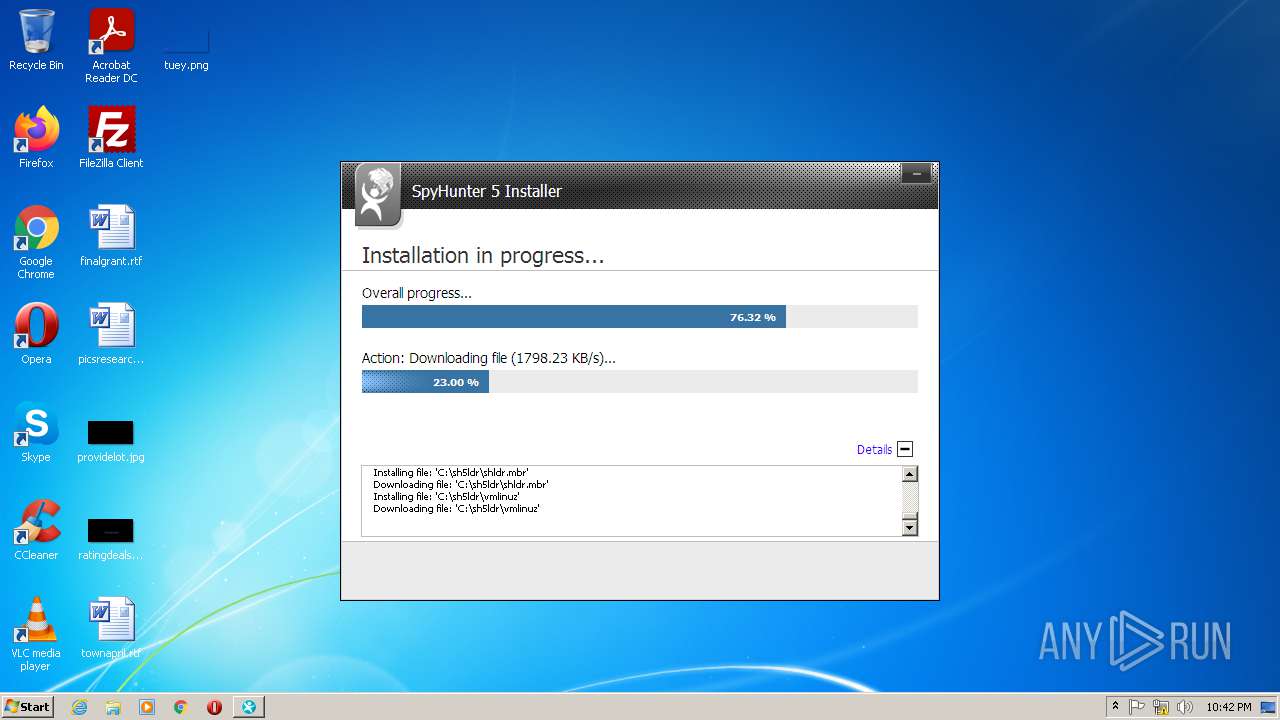The height and width of the screenshot is (720, 1280).
Task: Select log line "Downloading file: 'C:\sh5ldr\vmlinuz'"
Action: 456,508
